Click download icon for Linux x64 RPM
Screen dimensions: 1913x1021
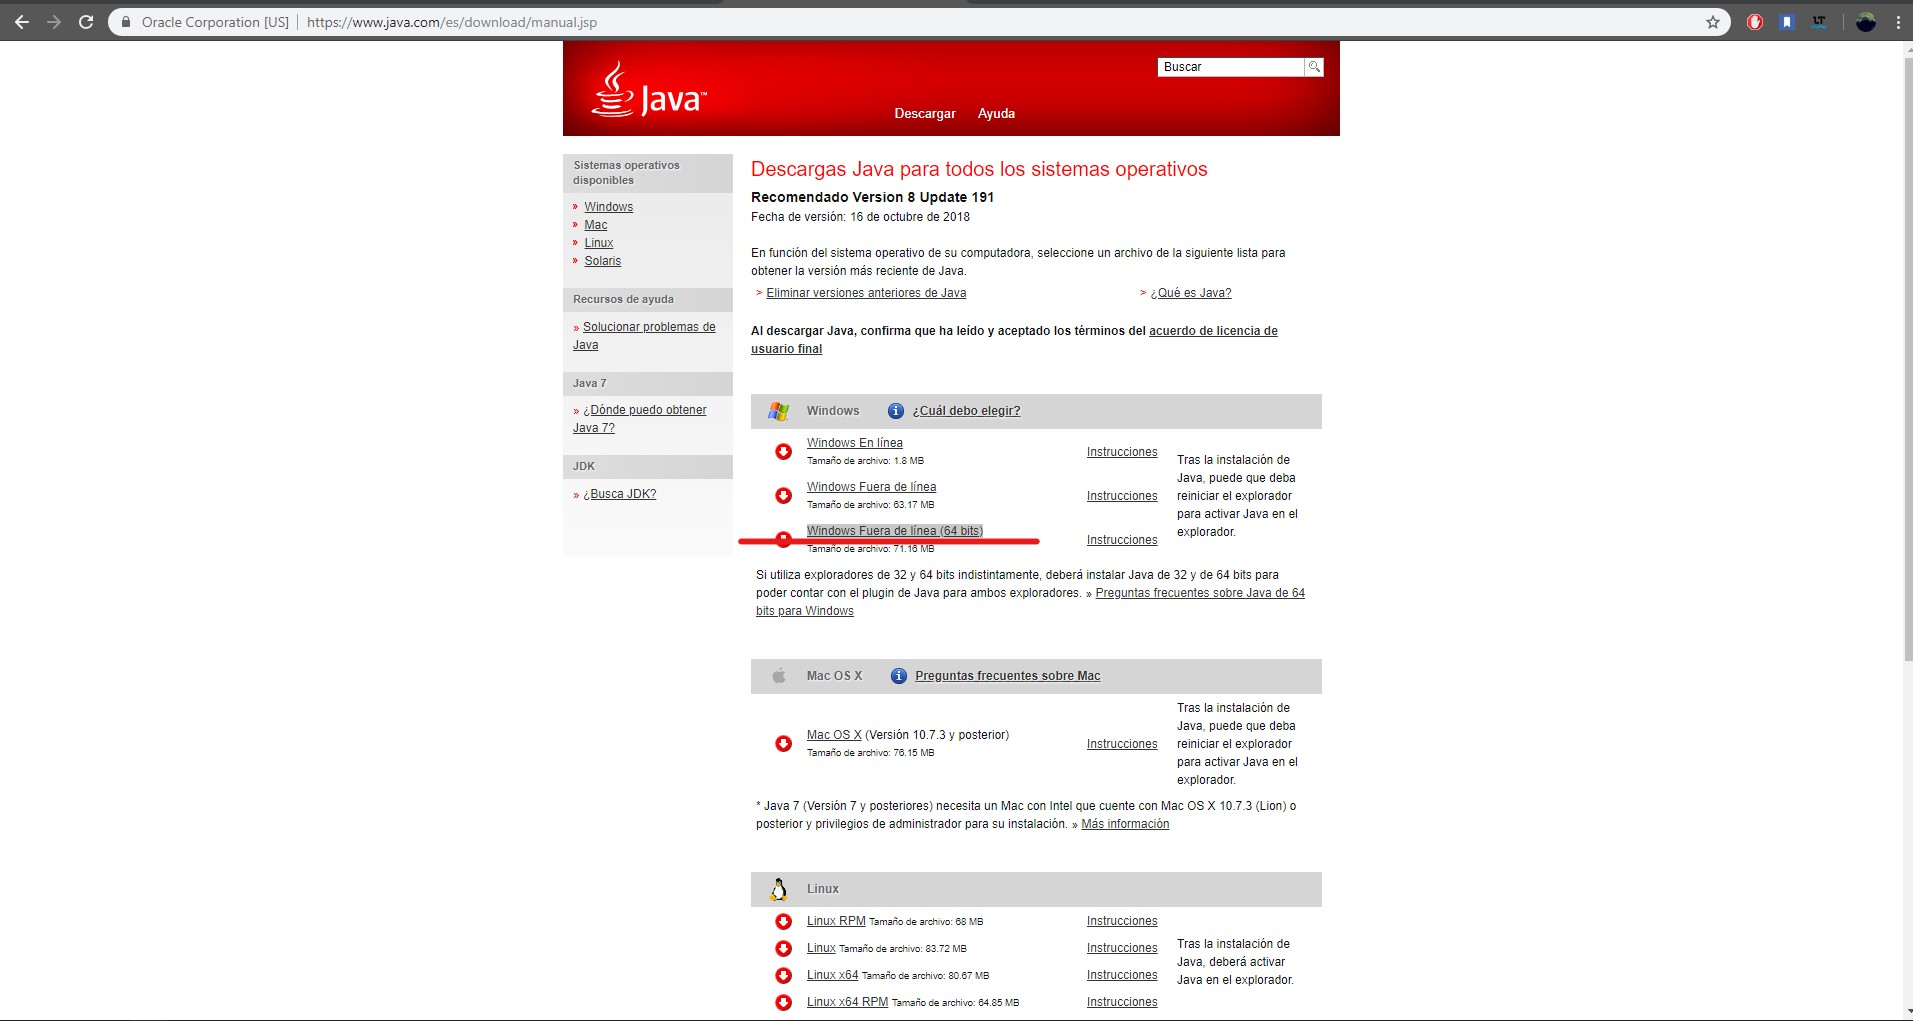[x=784, y=1002]
